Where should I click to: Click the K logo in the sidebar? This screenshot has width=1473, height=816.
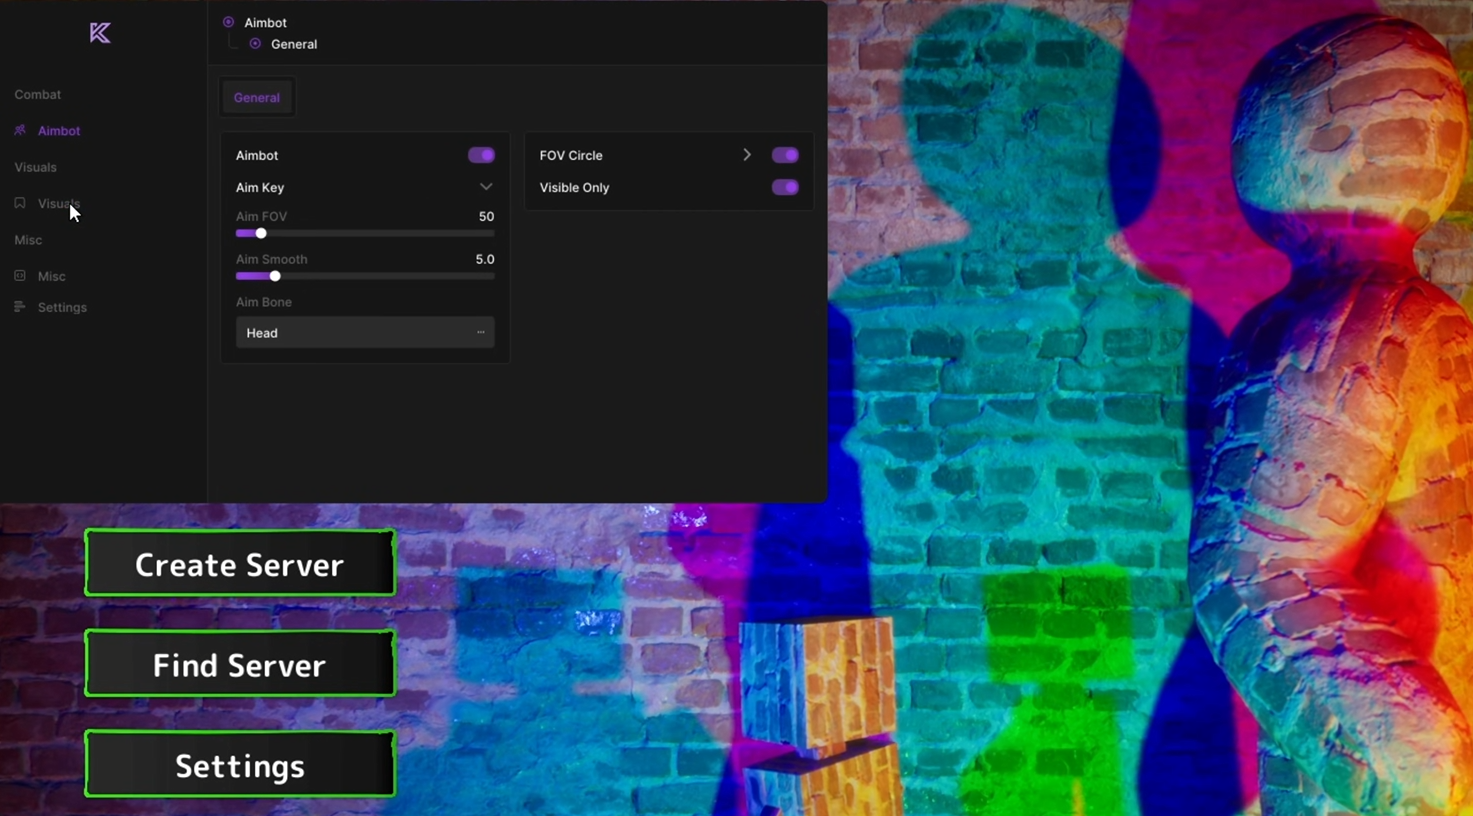(x=100, y=33)
